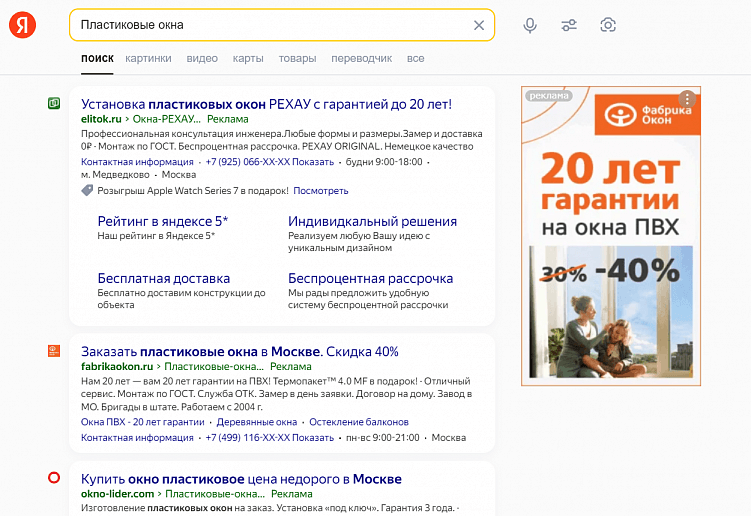Click Посмотреть link for Apple Watch promo

click(320, 191)
